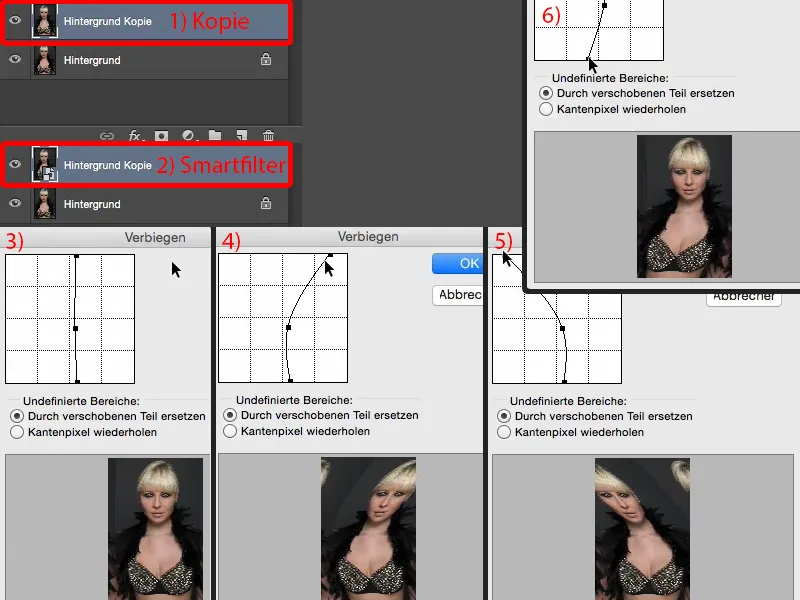800x600 pixels.
Task: Hide Hintergrund layer in Smartfilter layers panel
Action: pyautogui.click(x=15, y=203)
